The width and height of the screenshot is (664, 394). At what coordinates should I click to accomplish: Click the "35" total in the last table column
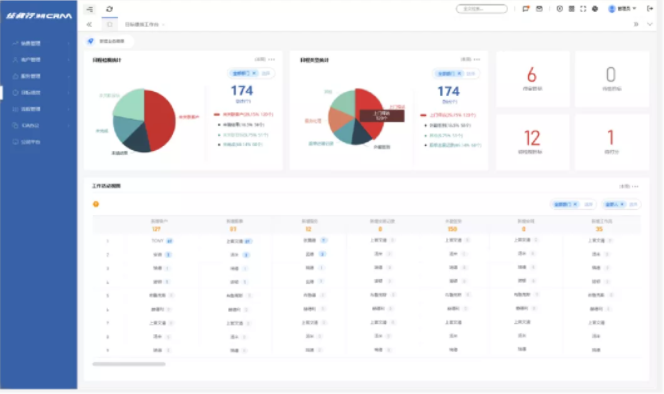[599, 229]
